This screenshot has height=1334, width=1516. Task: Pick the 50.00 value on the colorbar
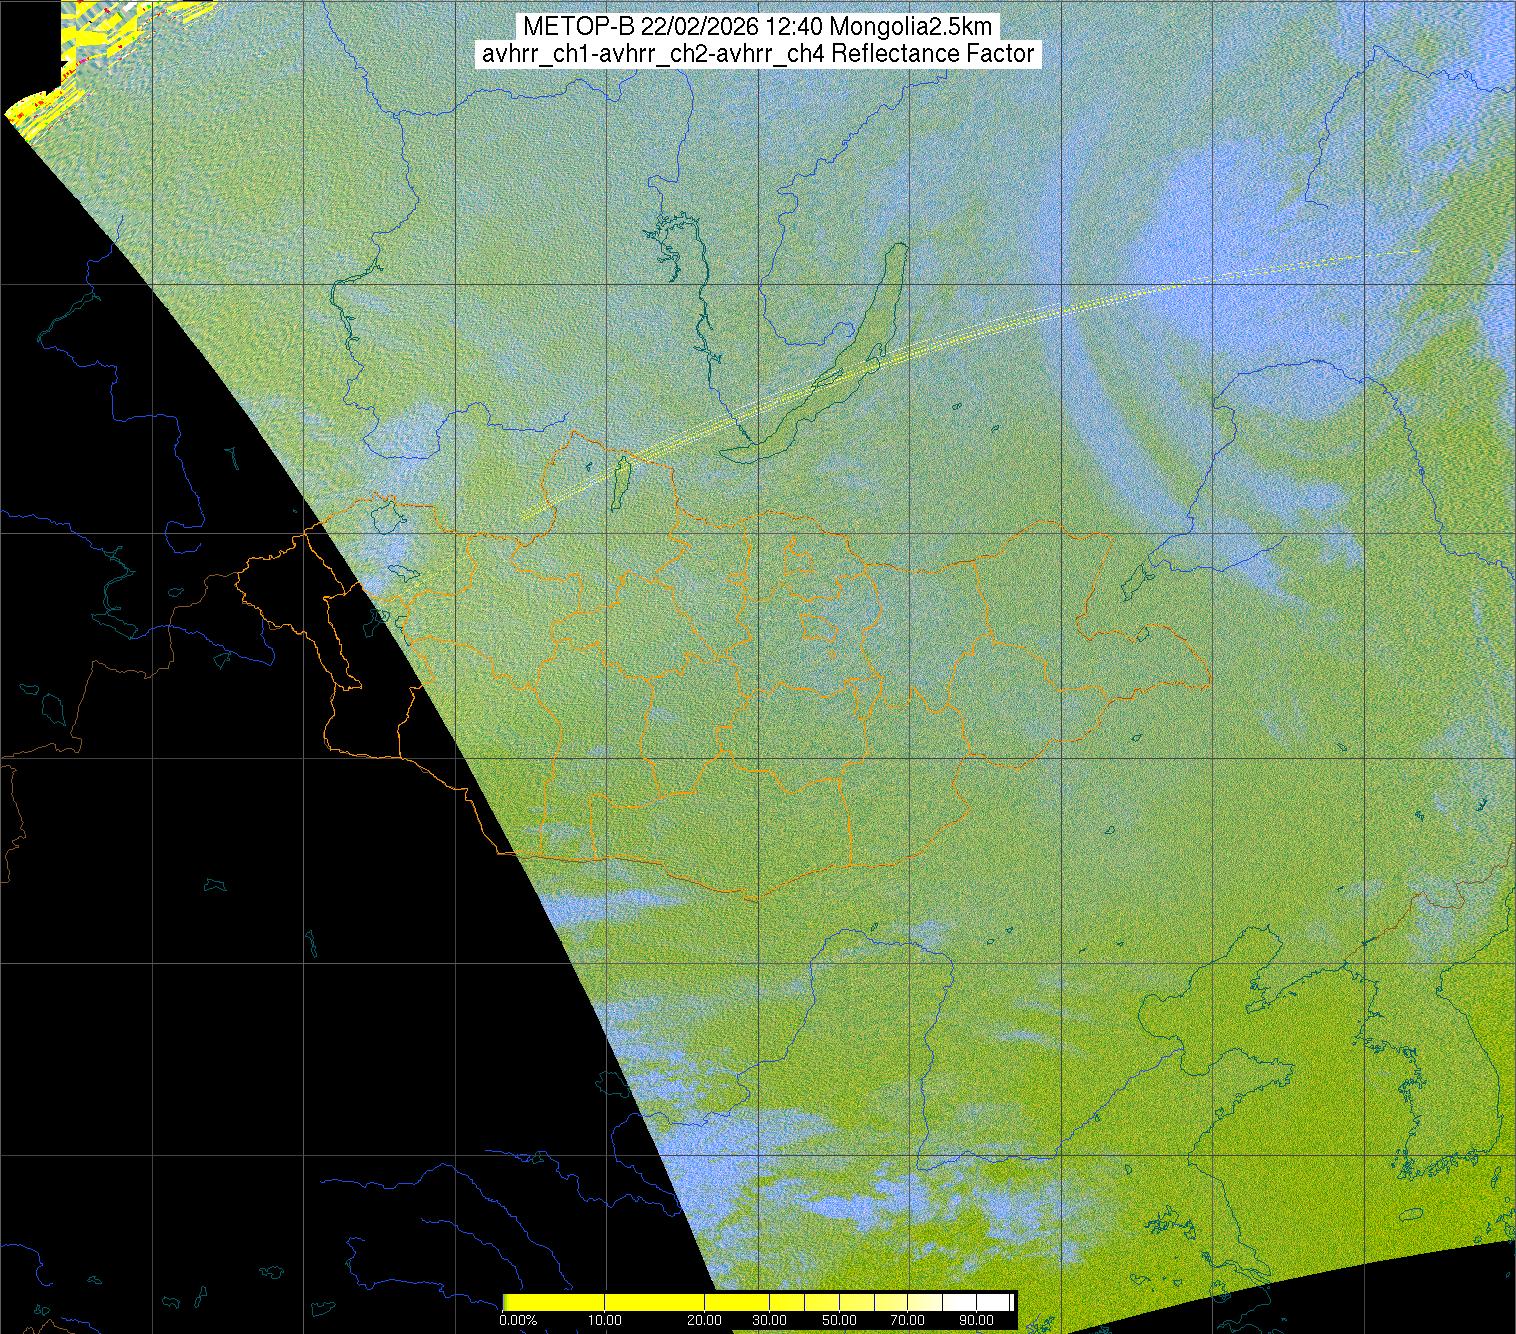(842, 1320)
